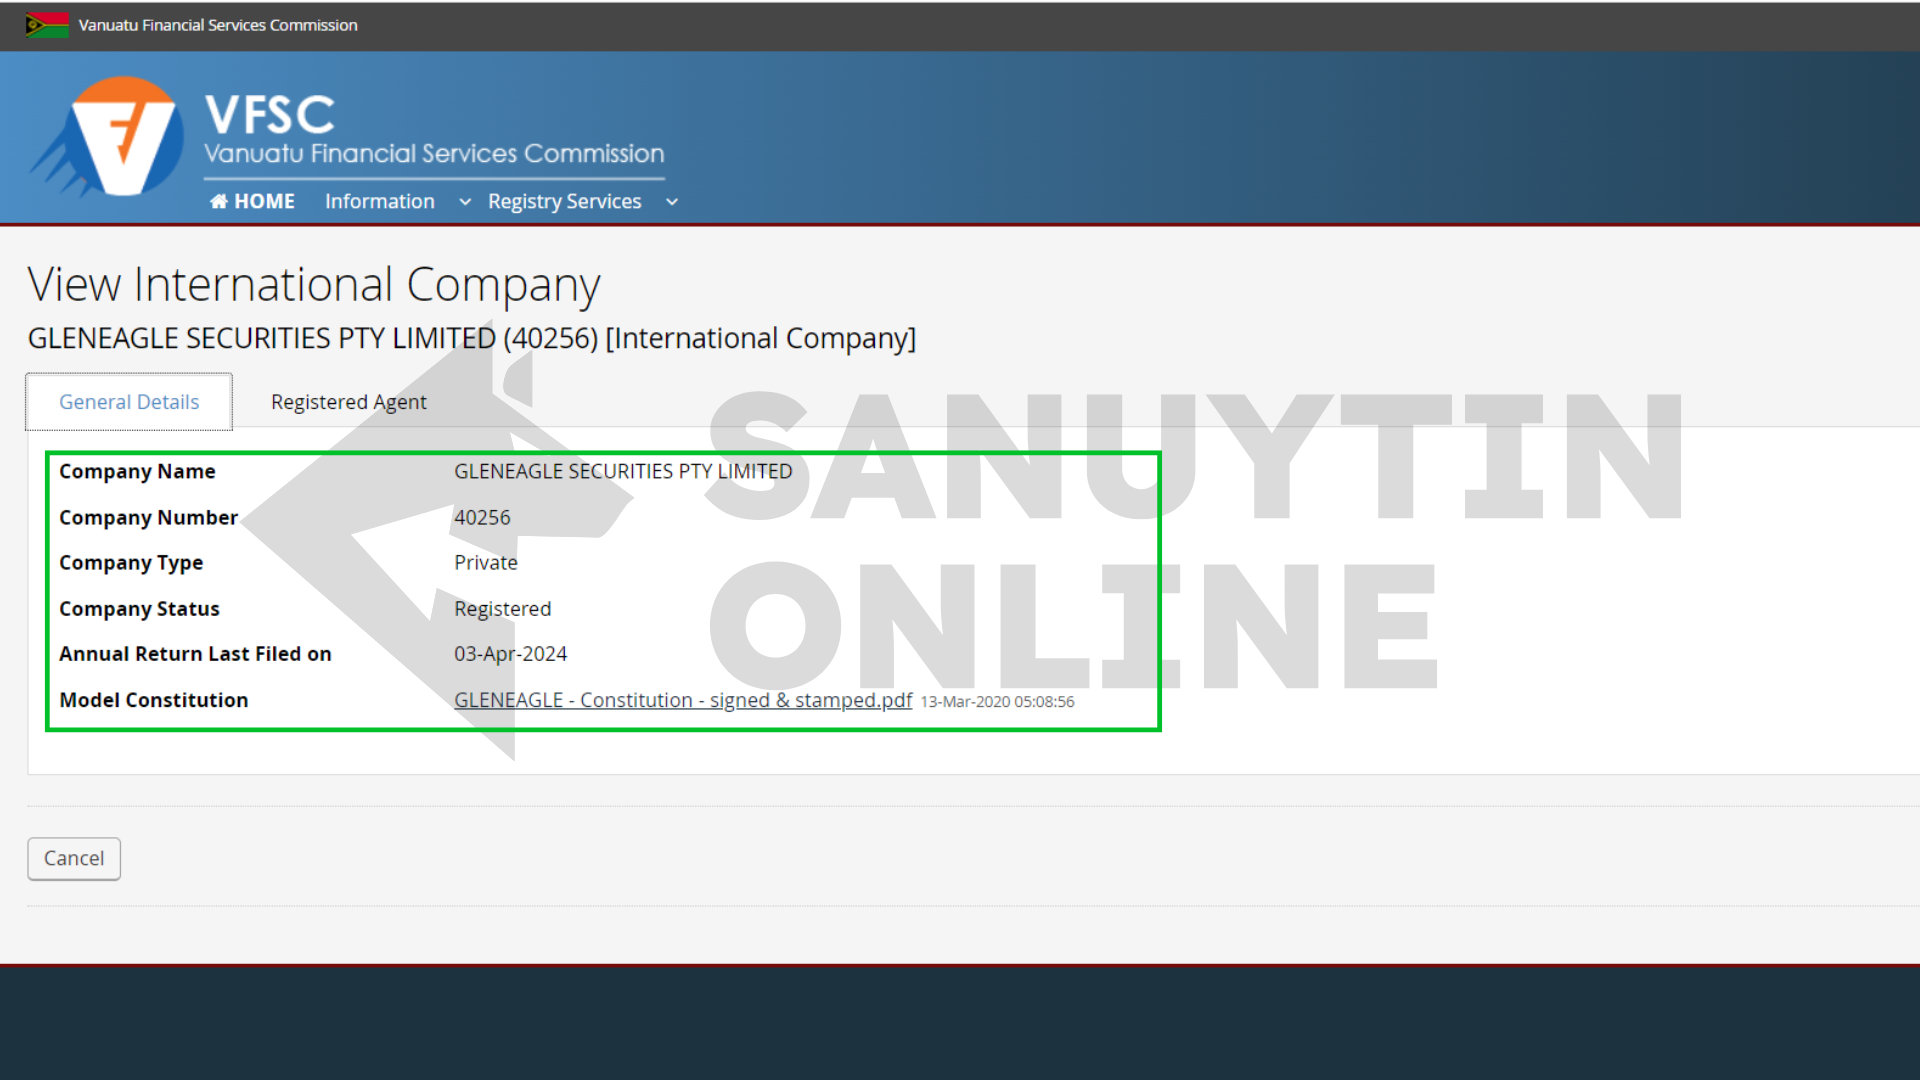Click the VFSC header title text
1920x1080 pixels.
[x=270, y=114]
